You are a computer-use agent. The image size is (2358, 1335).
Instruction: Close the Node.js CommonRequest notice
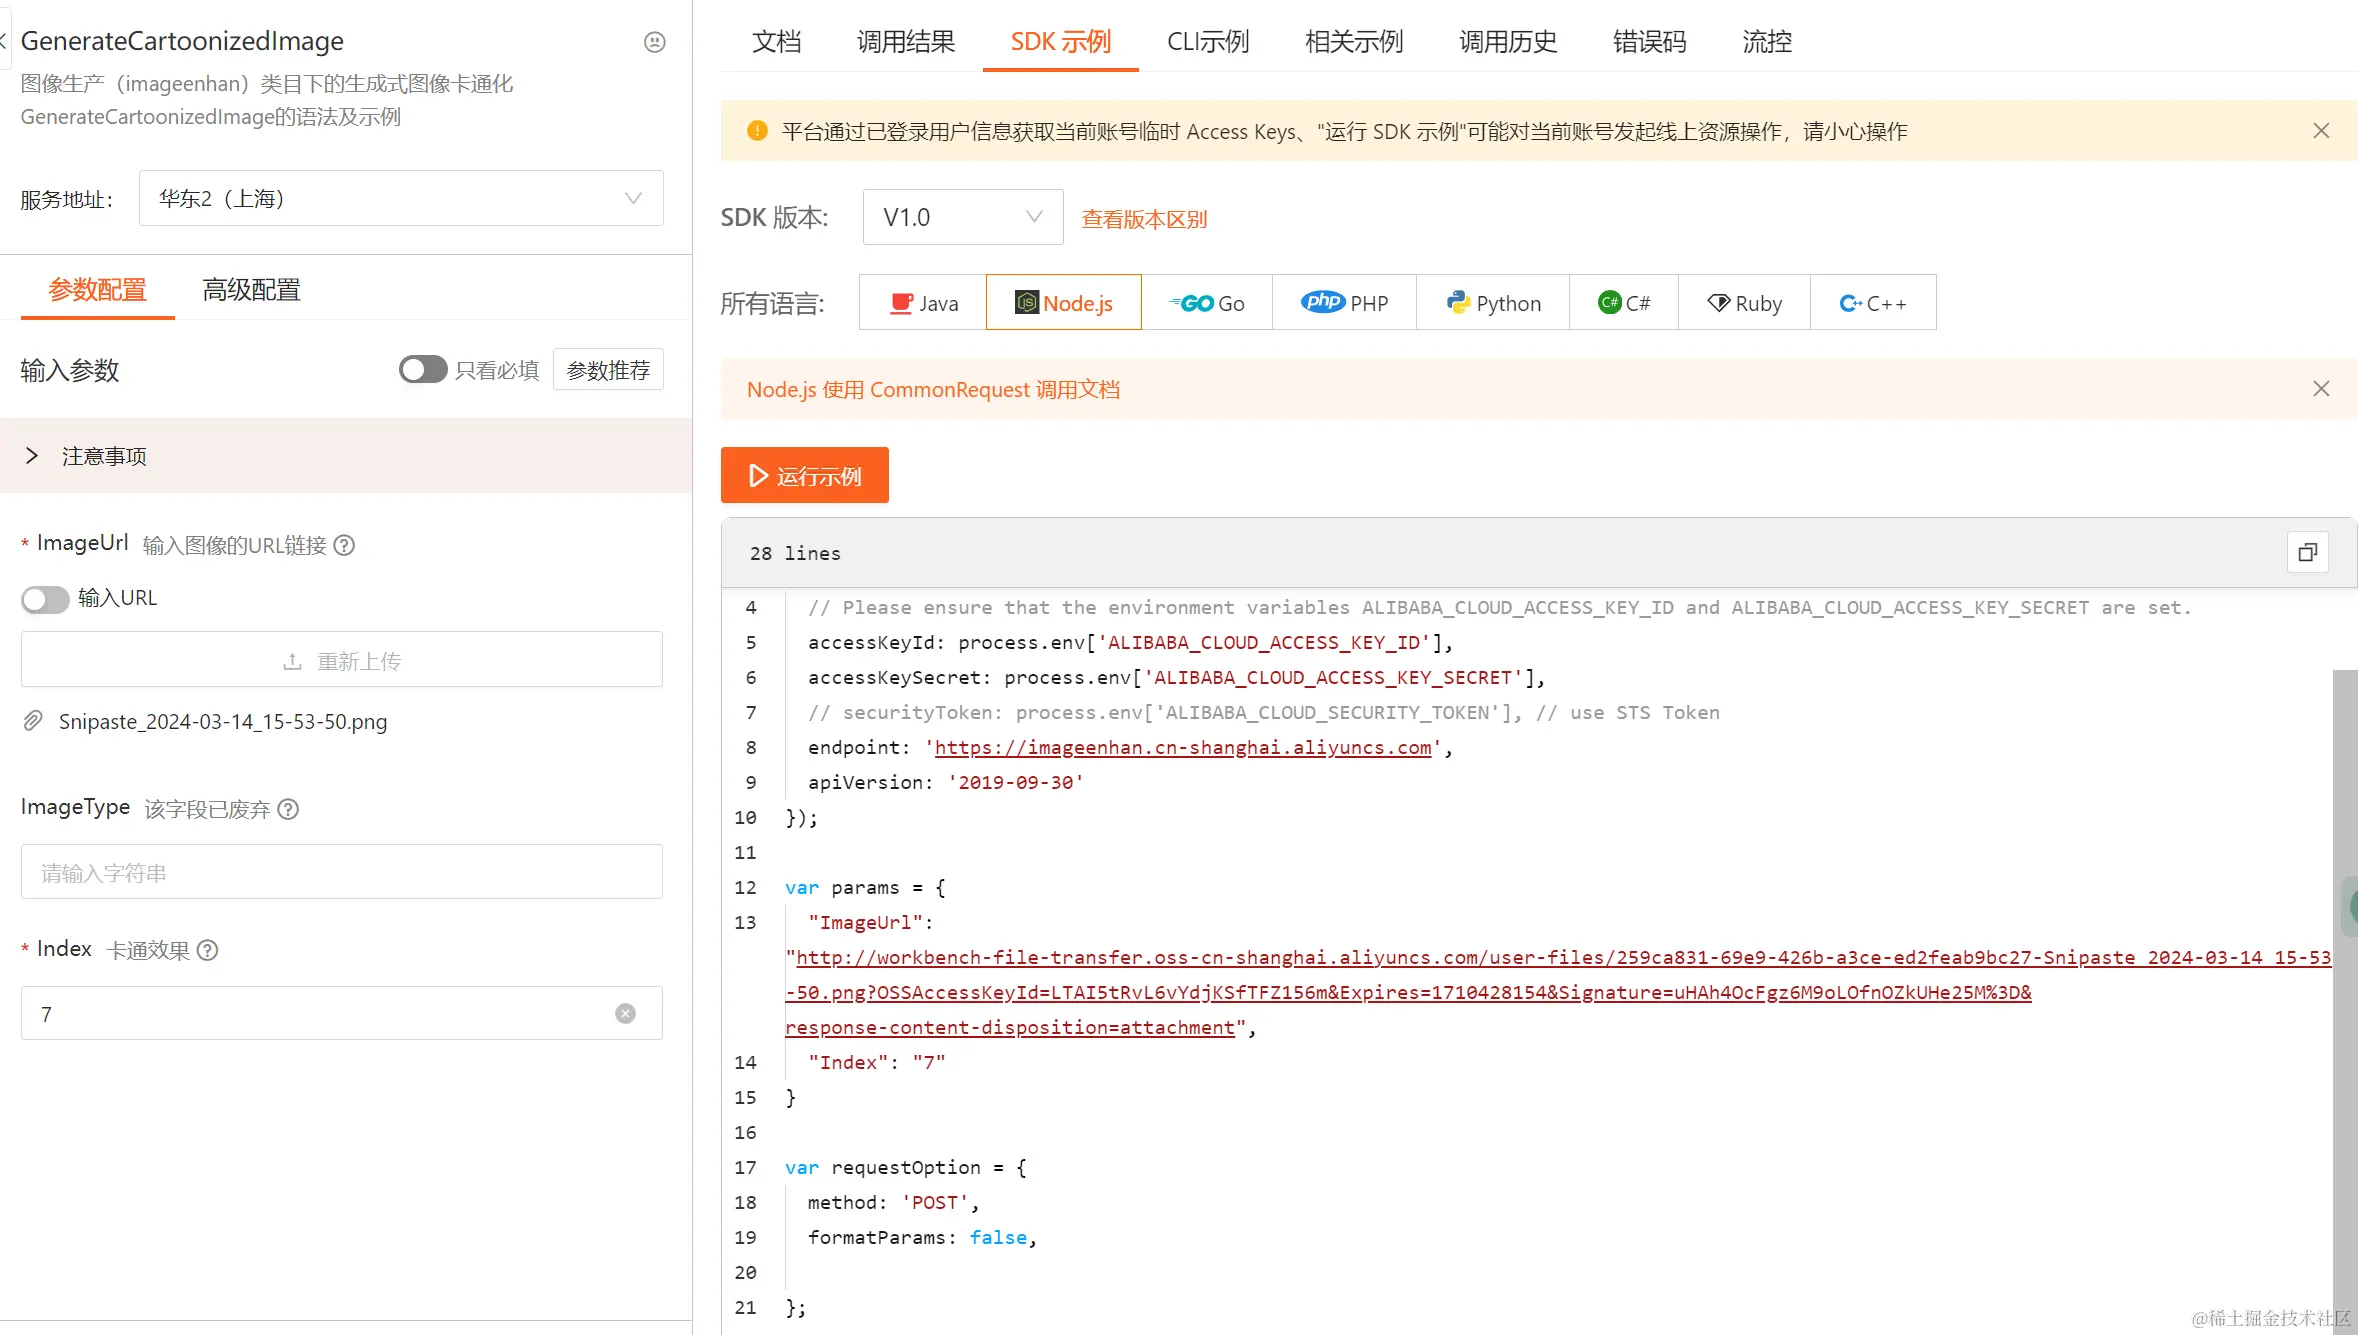[x=2321, y=389]
